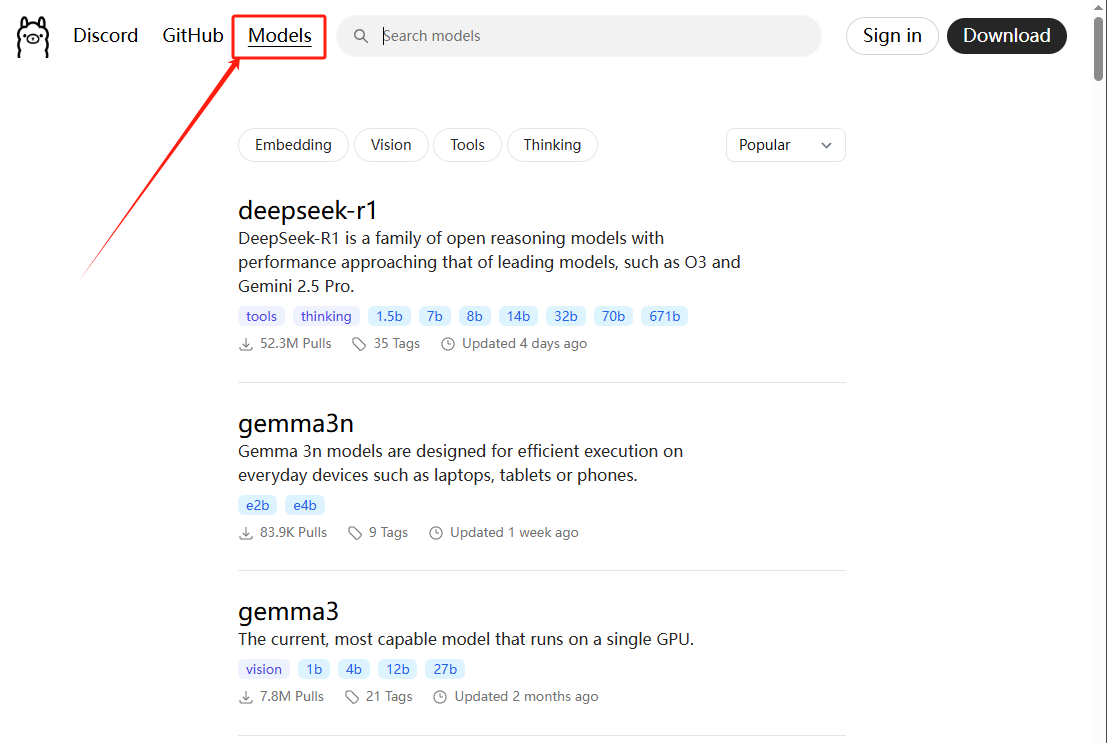Click the page vertical scrollbar thumb
This screenshot has width=1107, height=743.
tap(1099, 49)
